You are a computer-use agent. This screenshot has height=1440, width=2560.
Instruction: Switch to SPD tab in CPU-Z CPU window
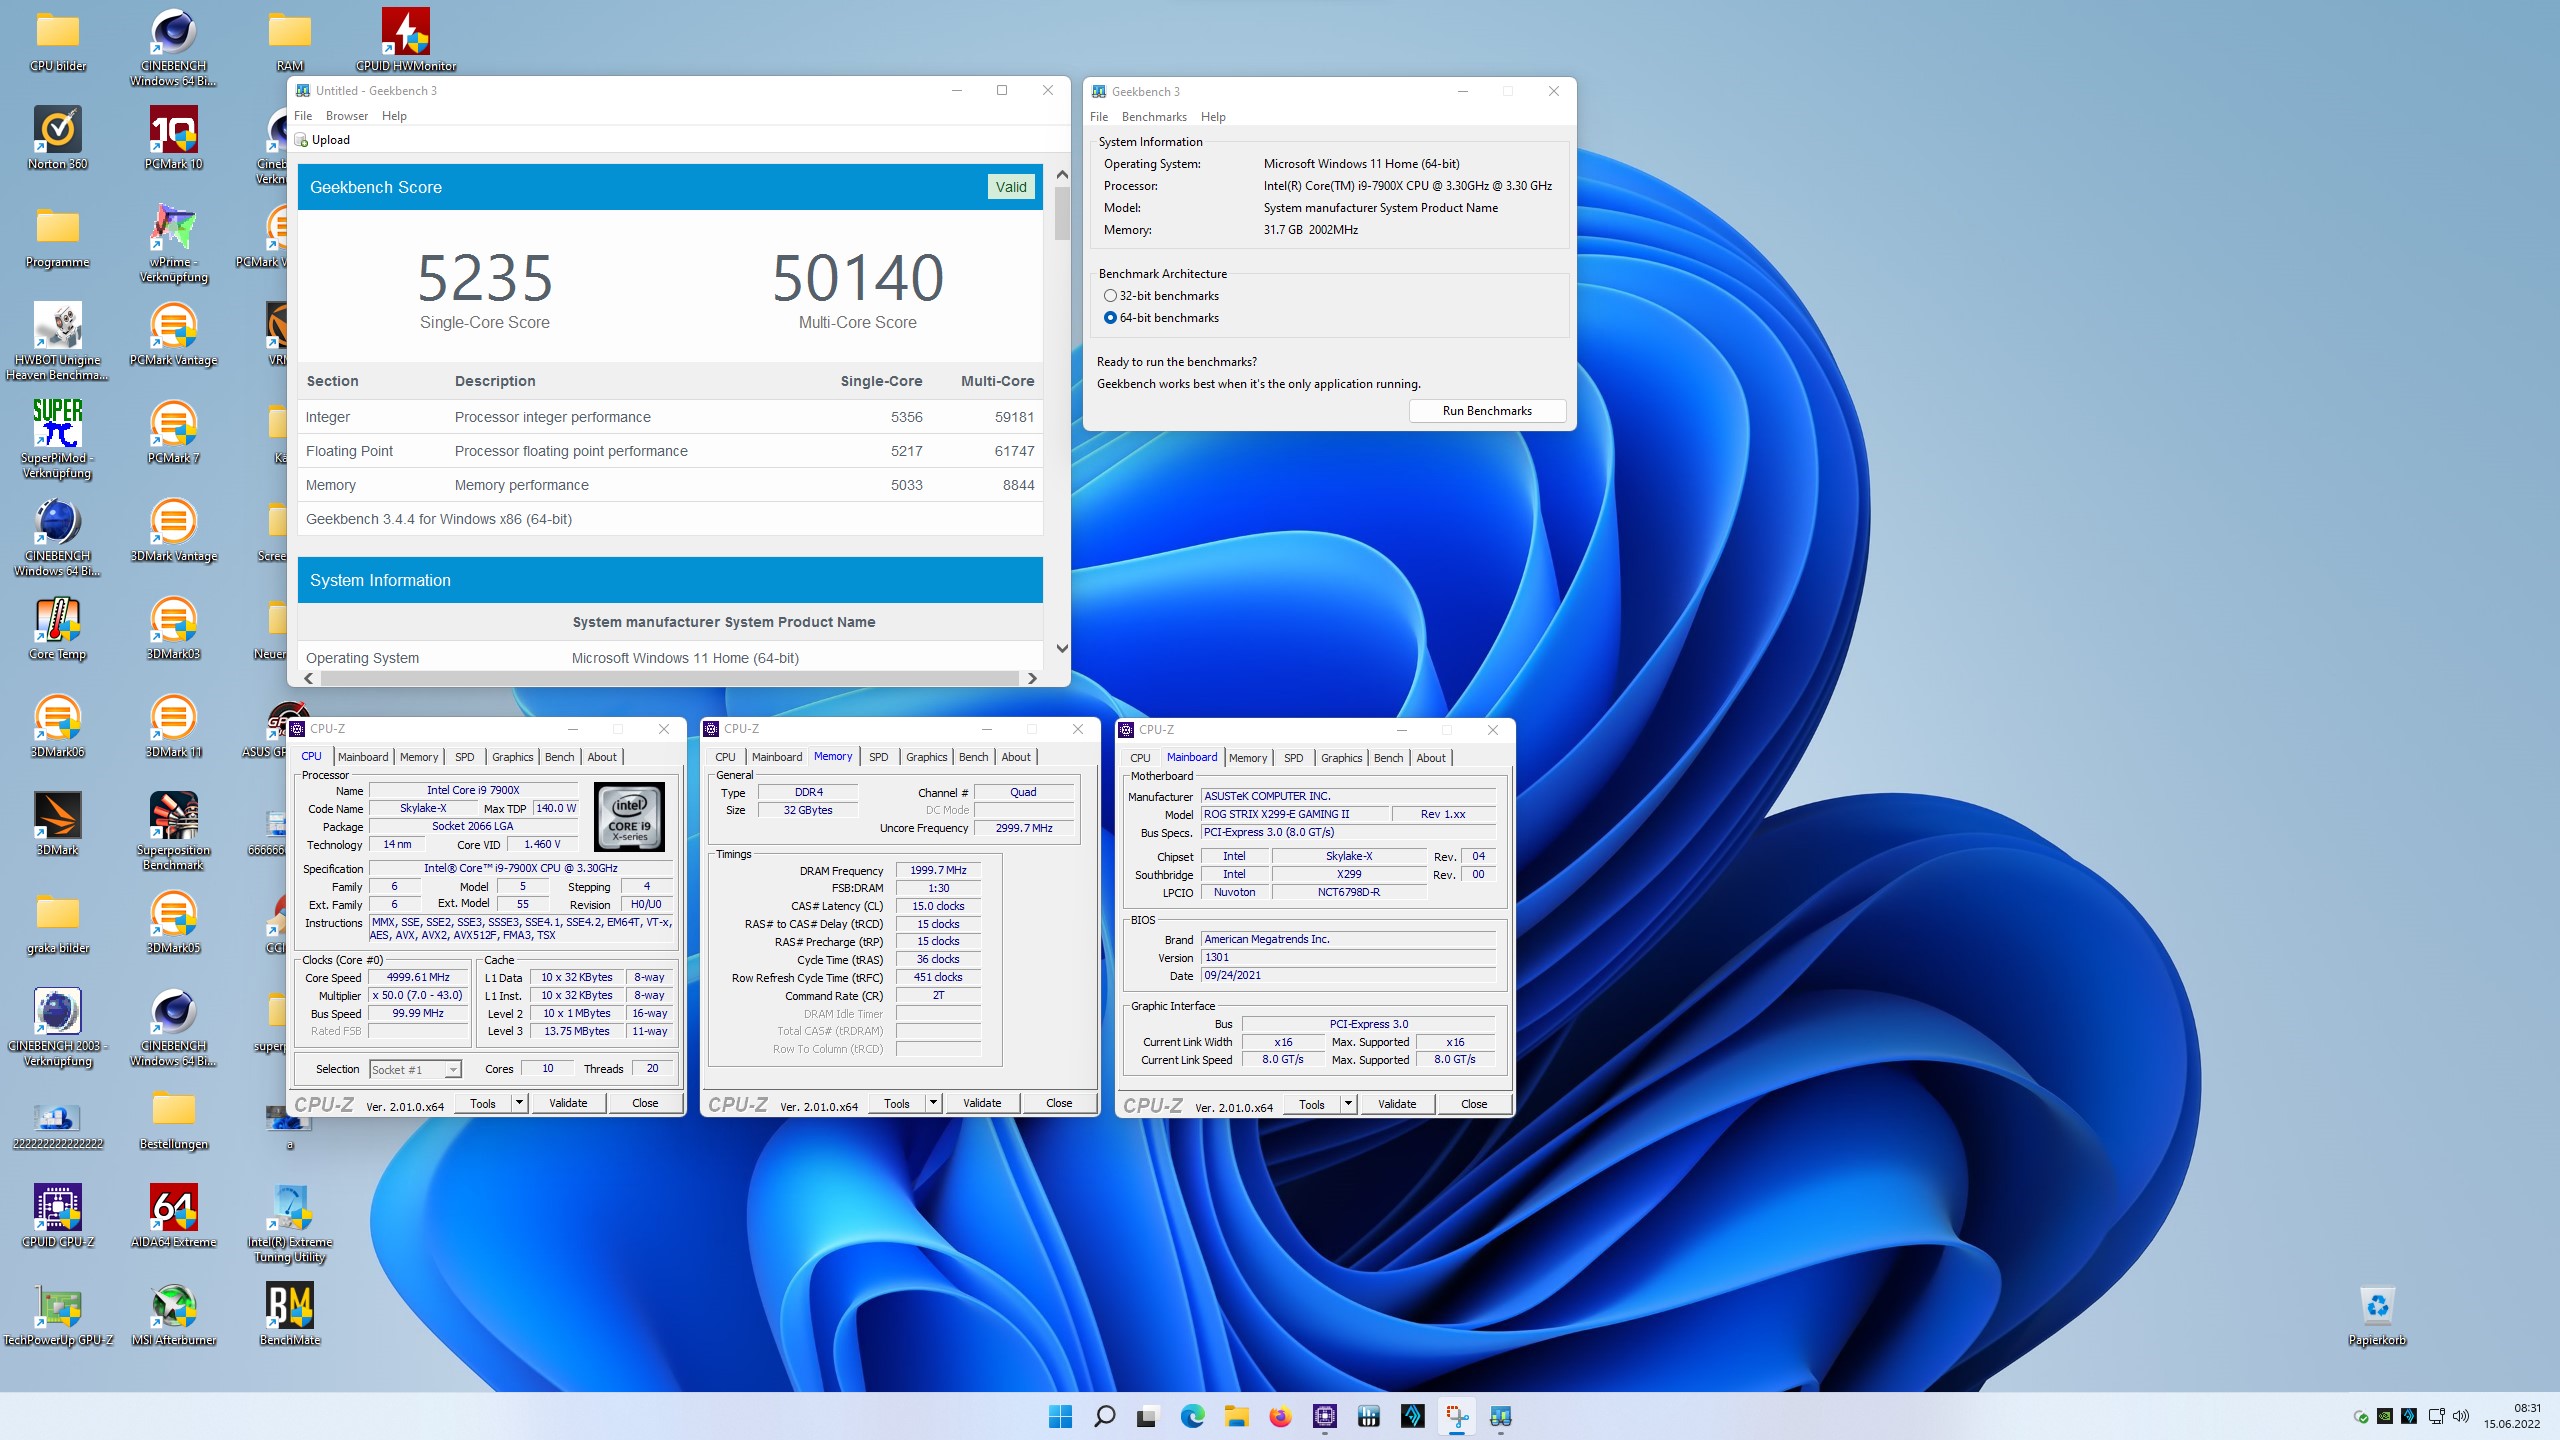point(464,757)
